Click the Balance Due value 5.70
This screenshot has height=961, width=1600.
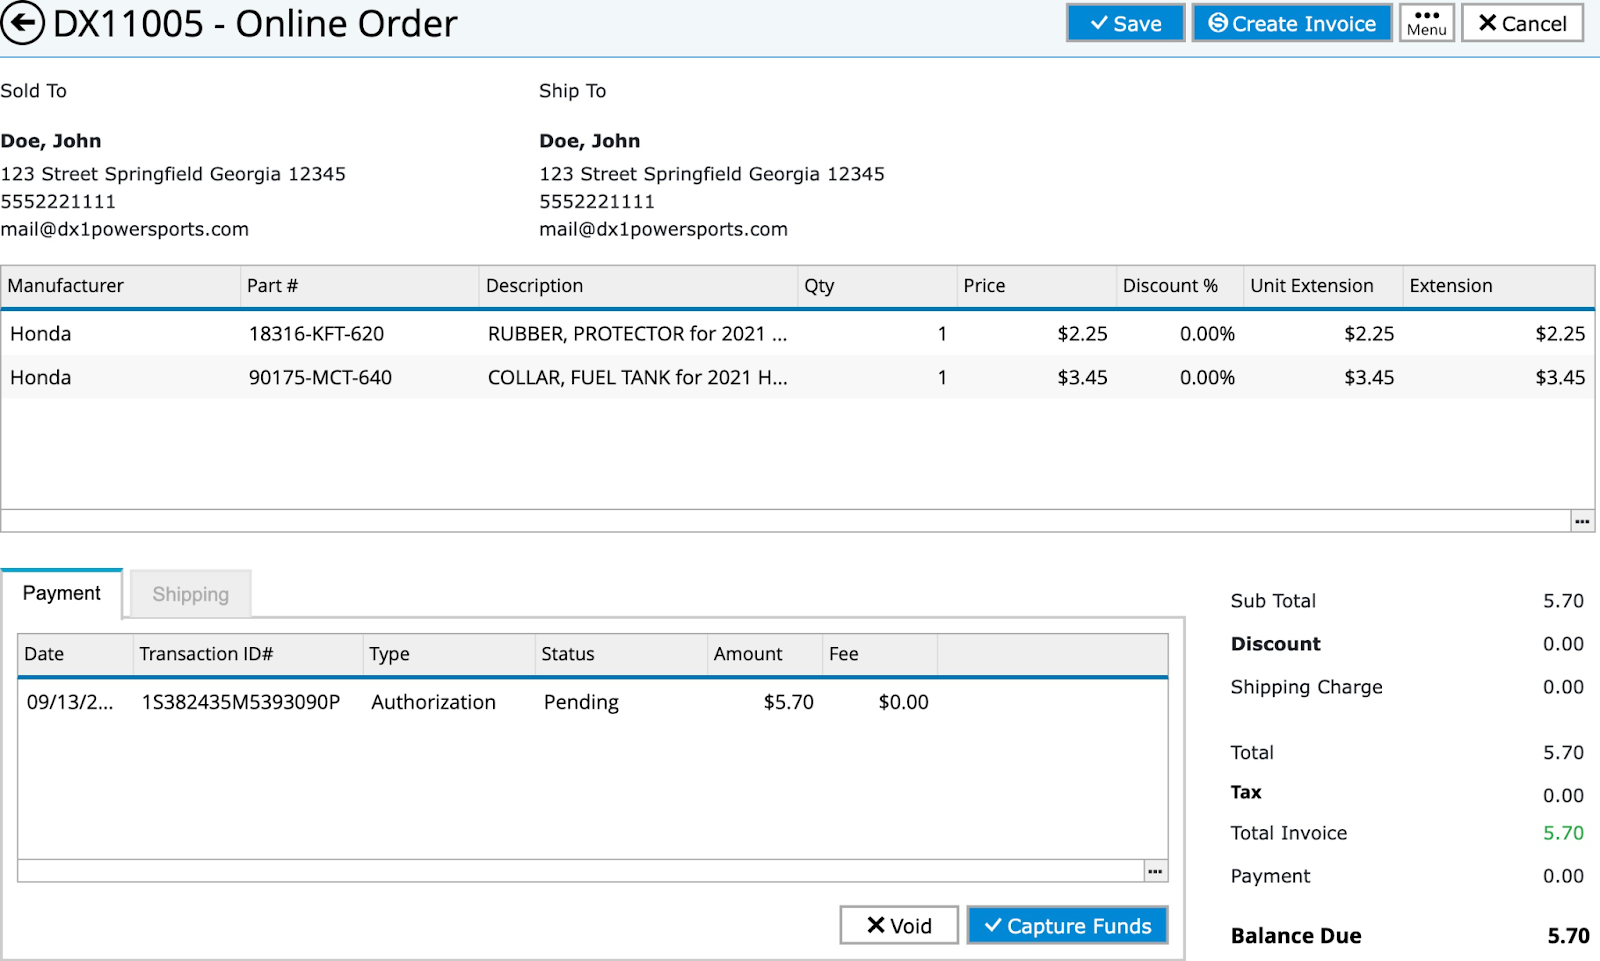(1568, 936)
